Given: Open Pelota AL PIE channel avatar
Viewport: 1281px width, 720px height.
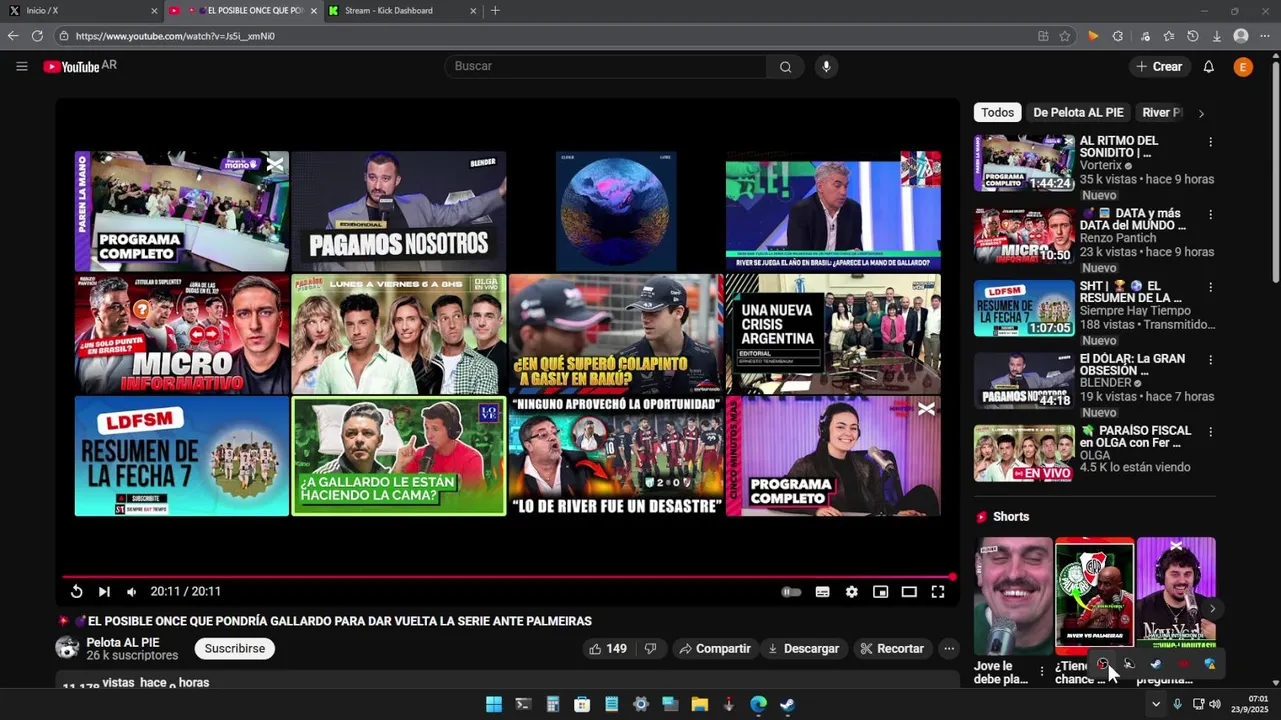Looking at the screenshot, I should 67,648.
